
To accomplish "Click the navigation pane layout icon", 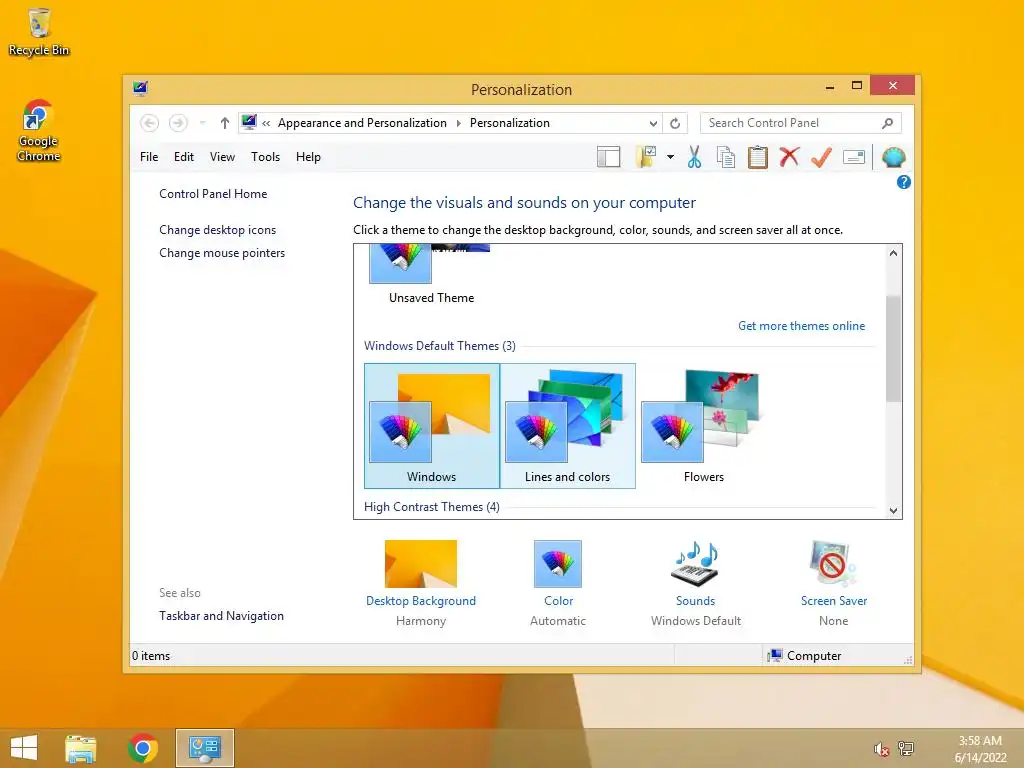I will click(x=608, y=157).
